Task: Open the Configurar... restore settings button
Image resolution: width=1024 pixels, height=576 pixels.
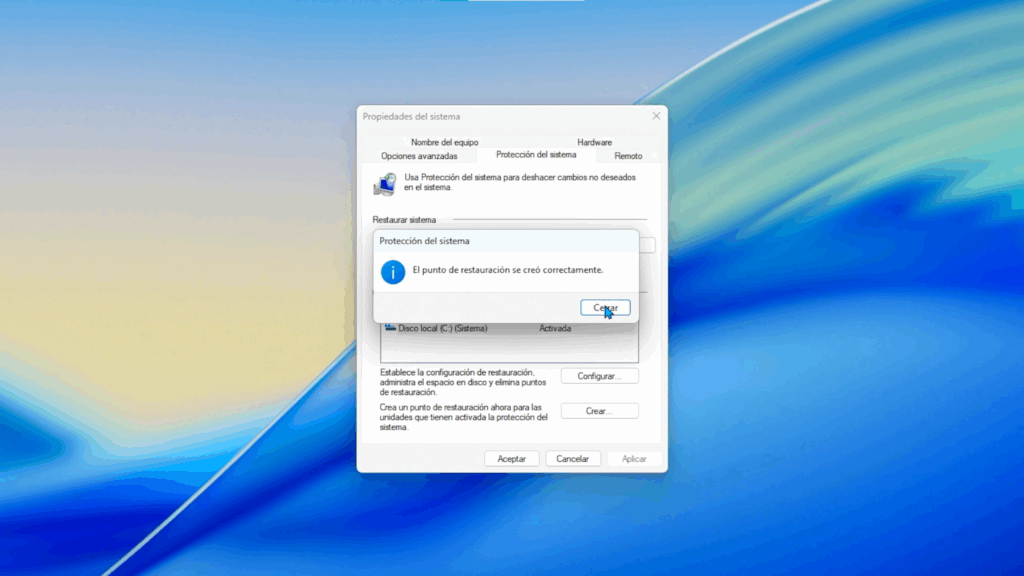Action: pos(599,376)
